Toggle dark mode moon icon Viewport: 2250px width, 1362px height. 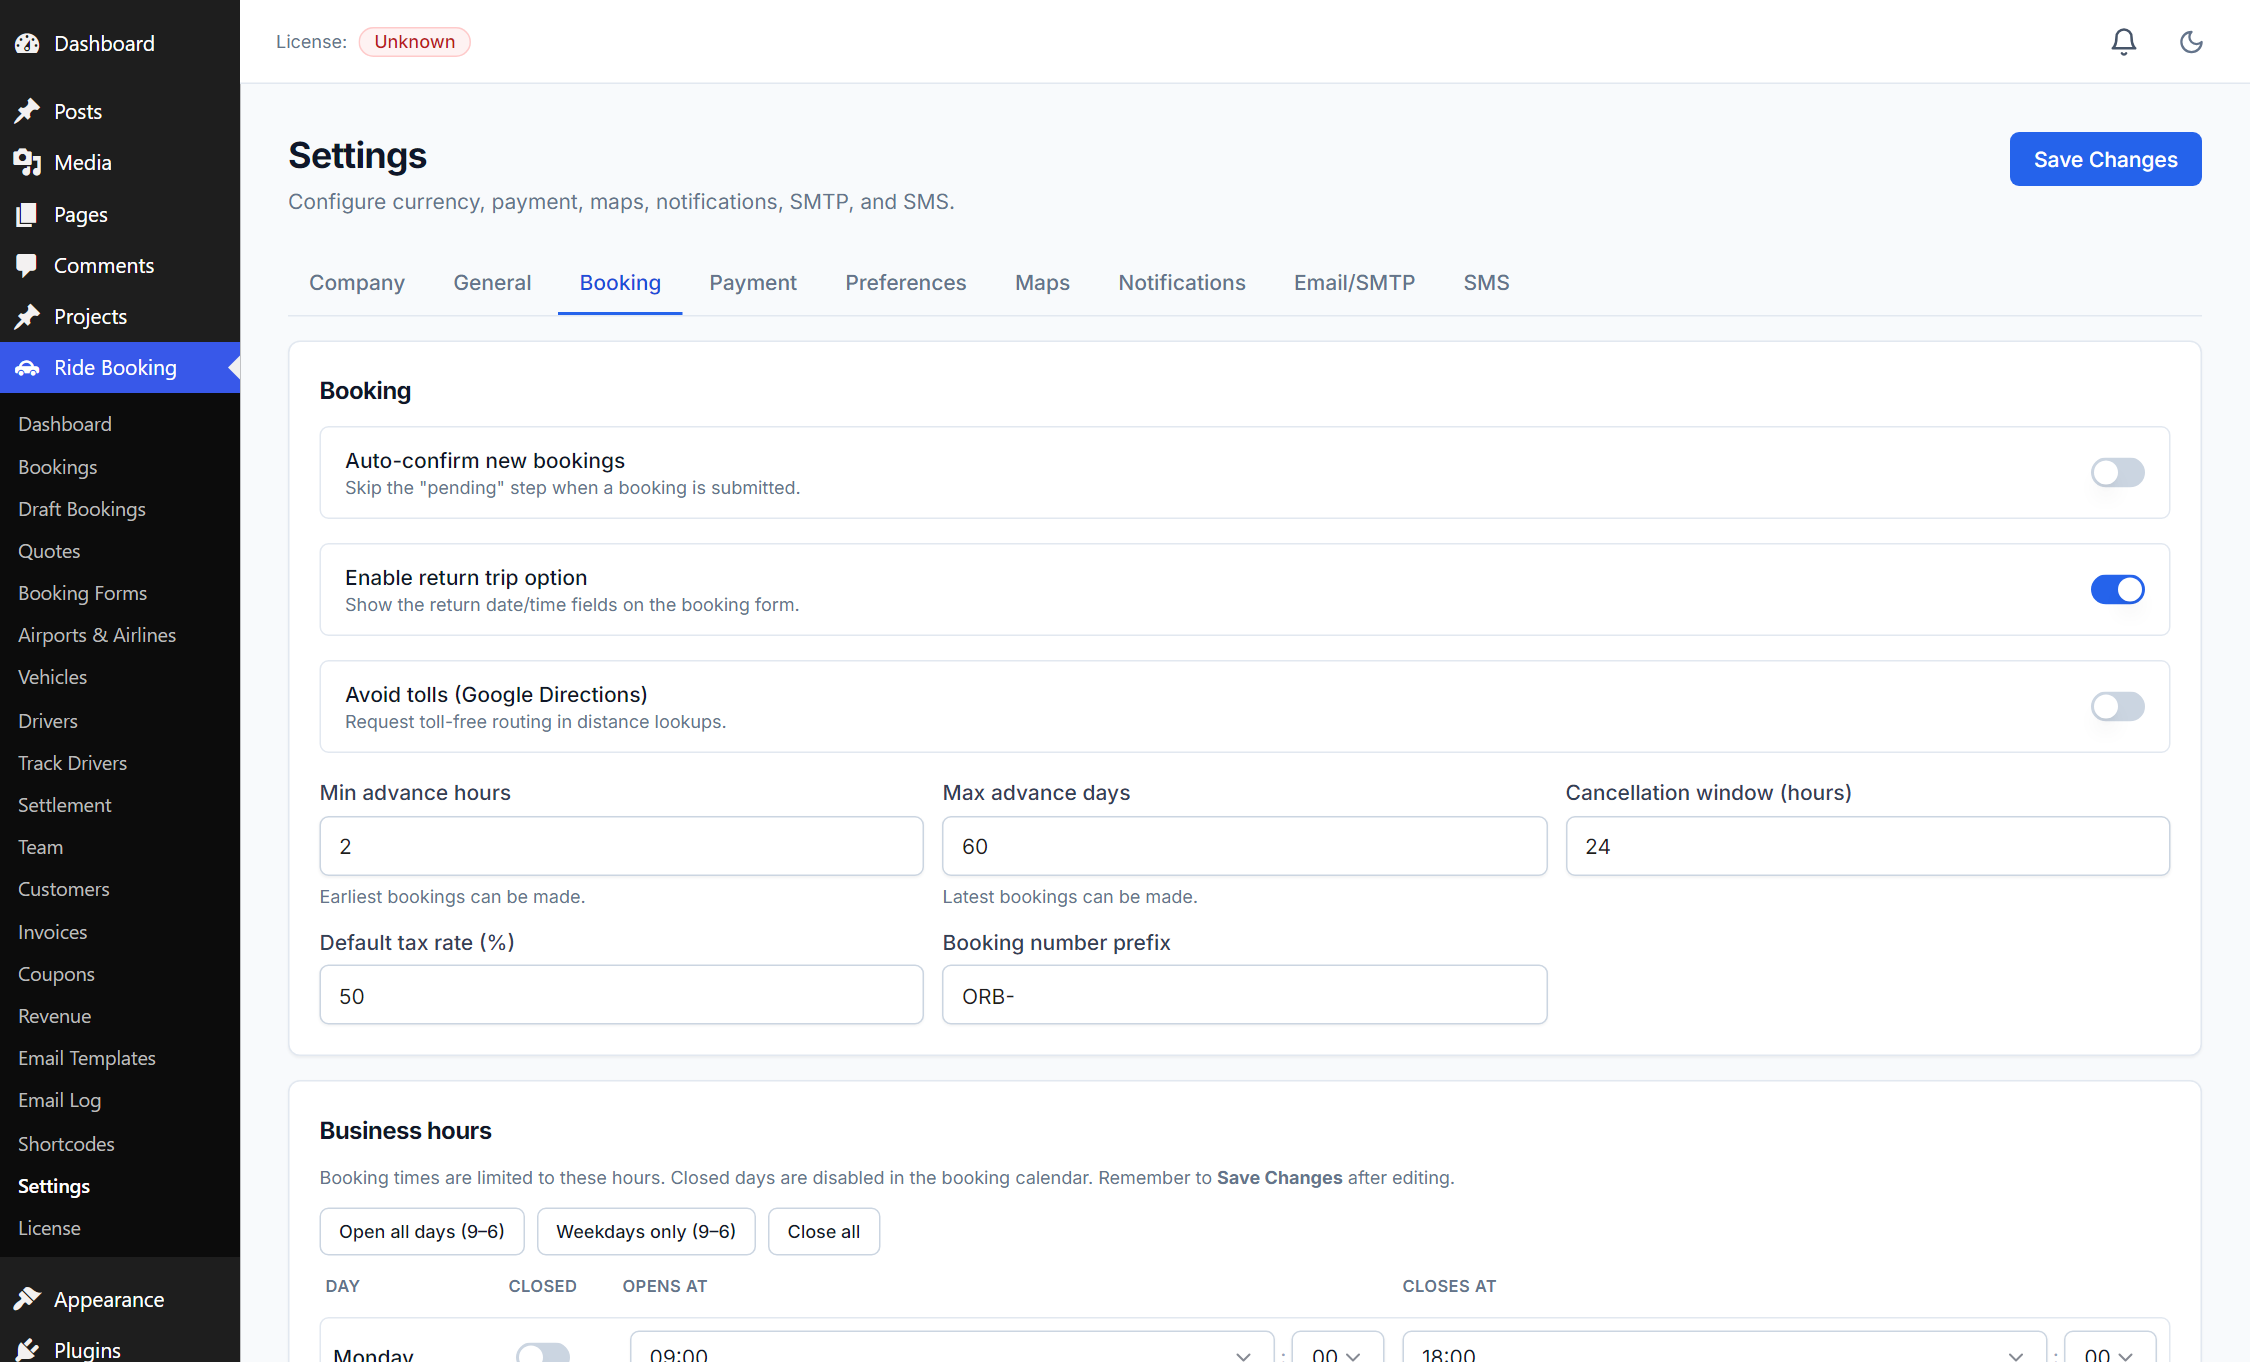[2191, 42]
